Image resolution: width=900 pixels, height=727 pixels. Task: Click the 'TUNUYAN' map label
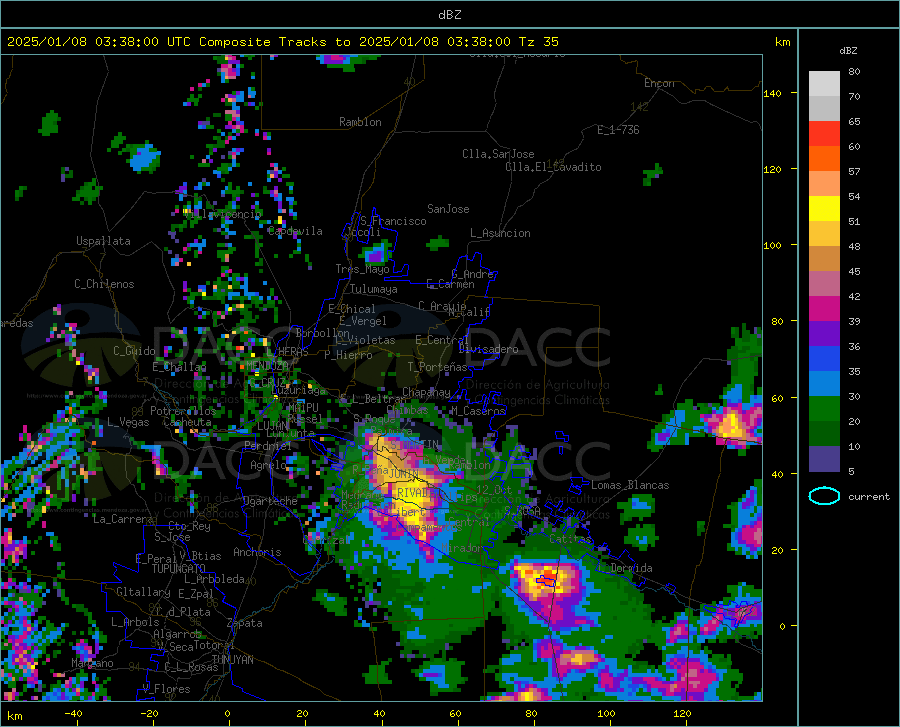coord(232,659)
